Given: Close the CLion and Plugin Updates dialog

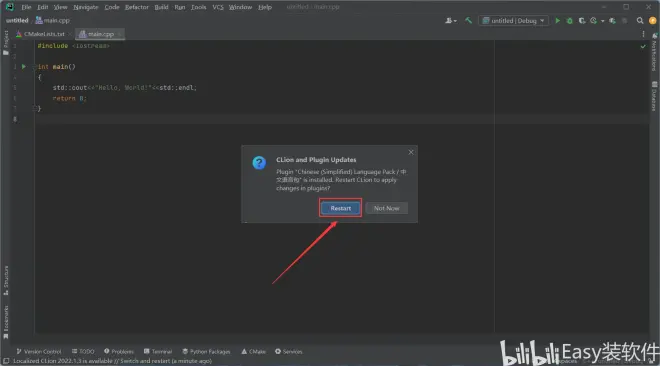Looking at the screenshot, I should 411,152.
